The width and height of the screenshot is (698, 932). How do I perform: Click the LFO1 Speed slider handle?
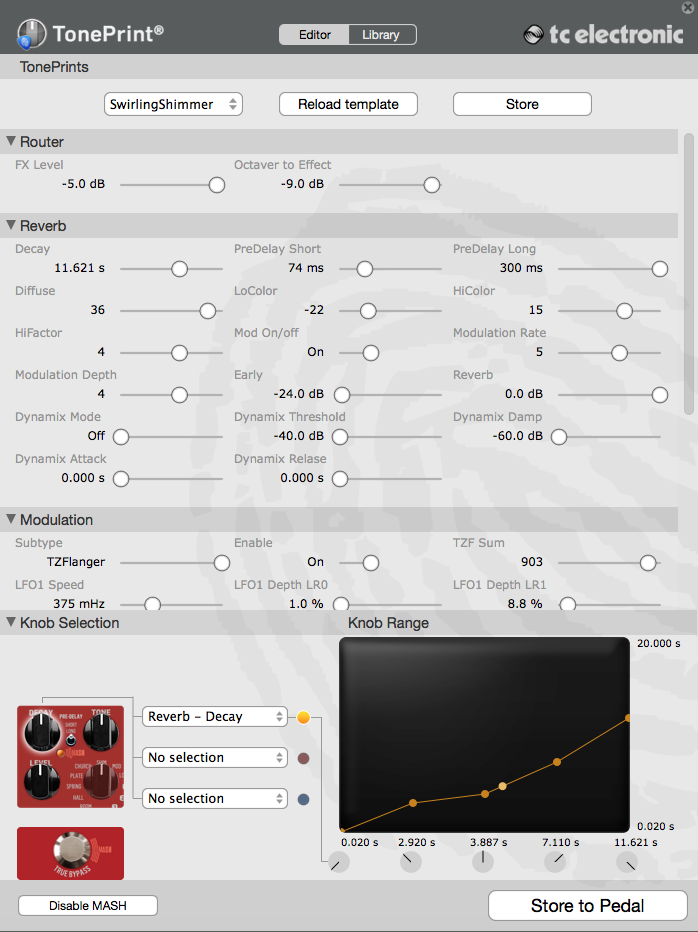(x=152, y=604)
